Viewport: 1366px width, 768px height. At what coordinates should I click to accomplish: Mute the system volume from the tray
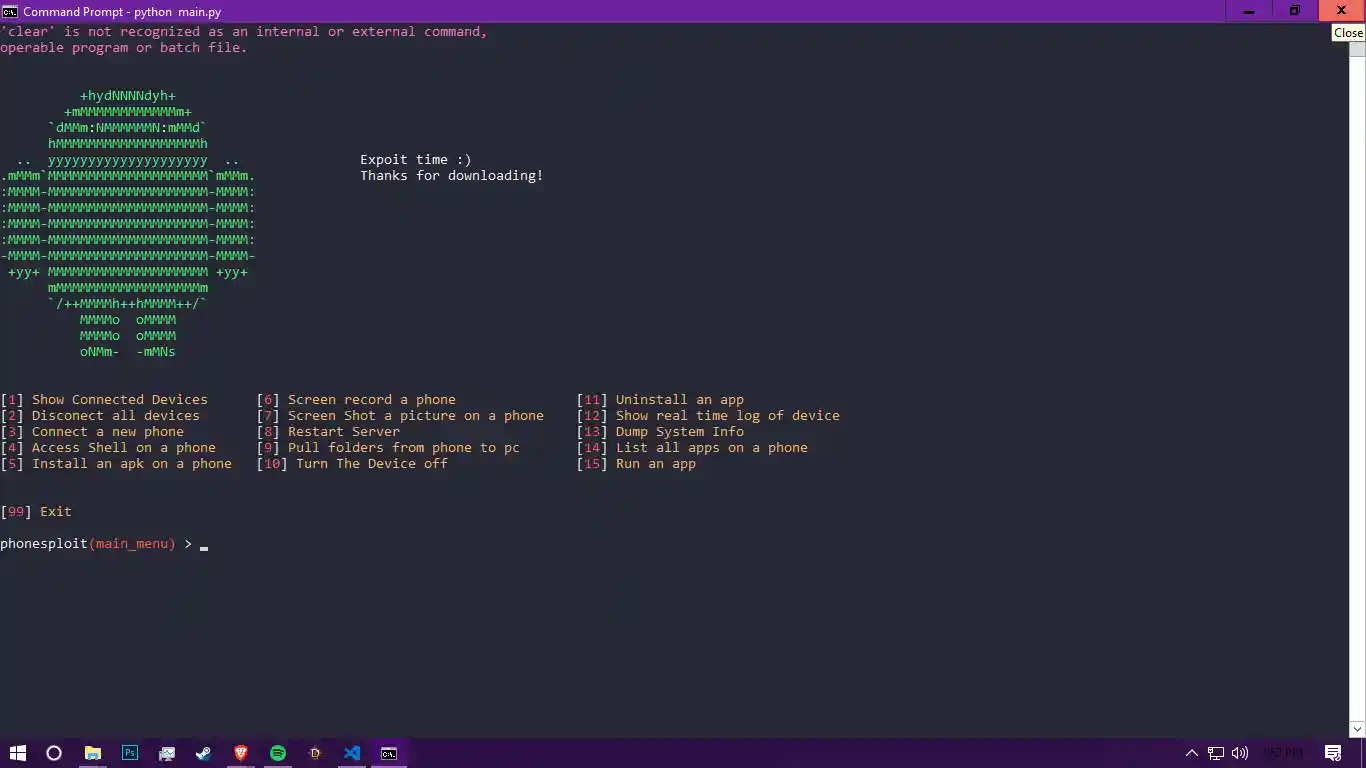1240,753
